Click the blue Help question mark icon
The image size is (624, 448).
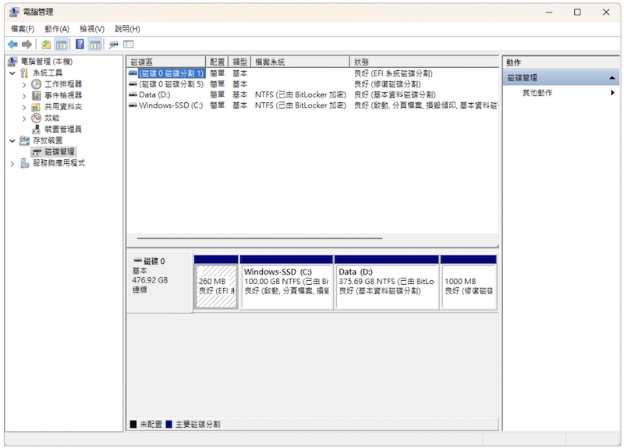tap(80, 45)
